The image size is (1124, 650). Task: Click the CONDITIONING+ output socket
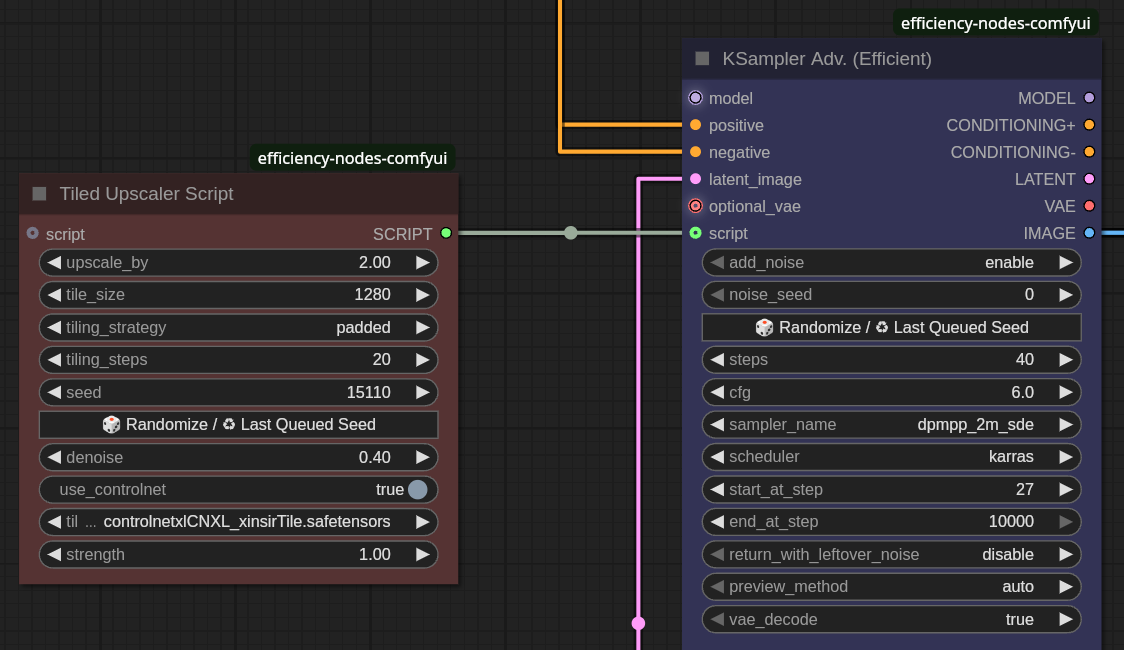click(1090, 125)
